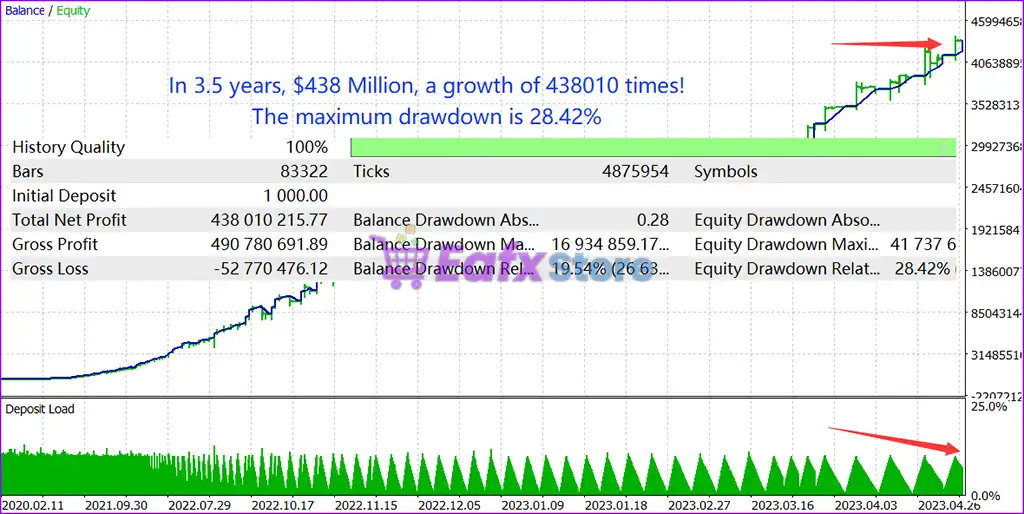Click the Symbols label
Screen dimensions: 1024x514
click(x=726, y=172)
